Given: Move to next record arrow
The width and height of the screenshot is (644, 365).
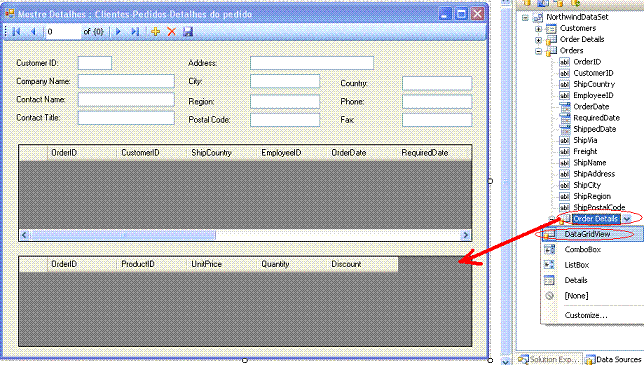Looking at the screenshot, I should [118, 32].
